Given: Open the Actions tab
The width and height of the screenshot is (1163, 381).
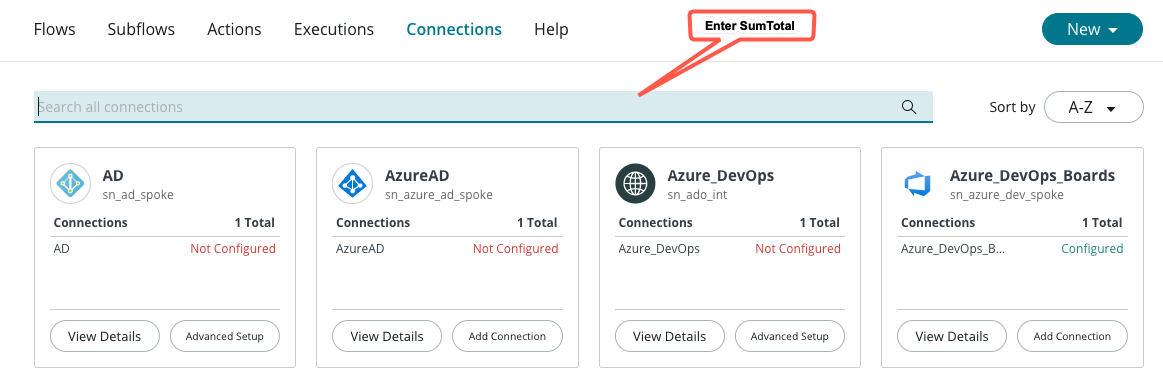Looking at the screenshot, I should 234,30.
